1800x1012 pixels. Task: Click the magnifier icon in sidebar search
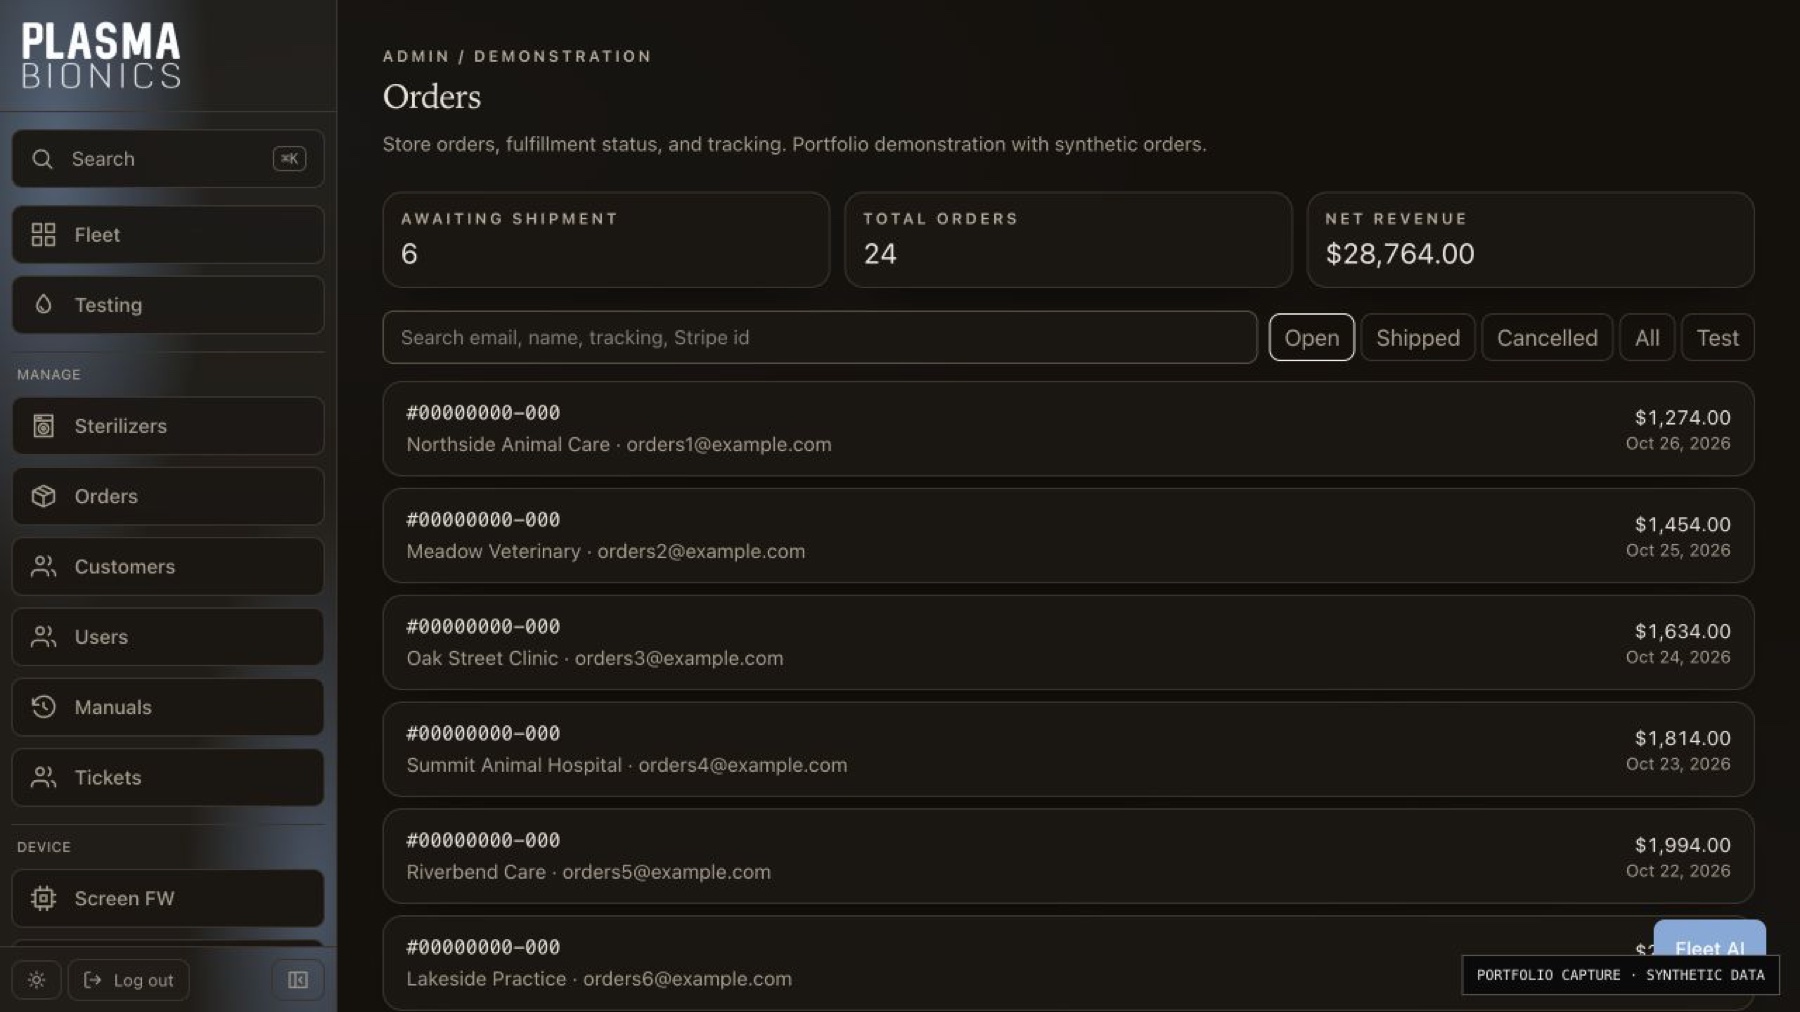[42, 159]
